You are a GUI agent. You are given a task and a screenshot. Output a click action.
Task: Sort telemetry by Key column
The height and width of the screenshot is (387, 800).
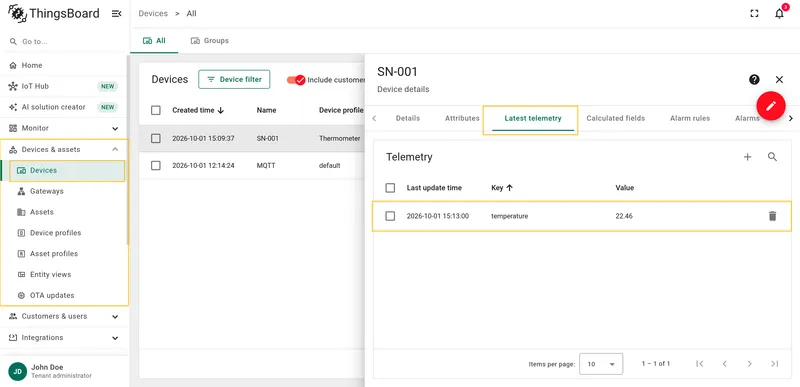[502, 188]
